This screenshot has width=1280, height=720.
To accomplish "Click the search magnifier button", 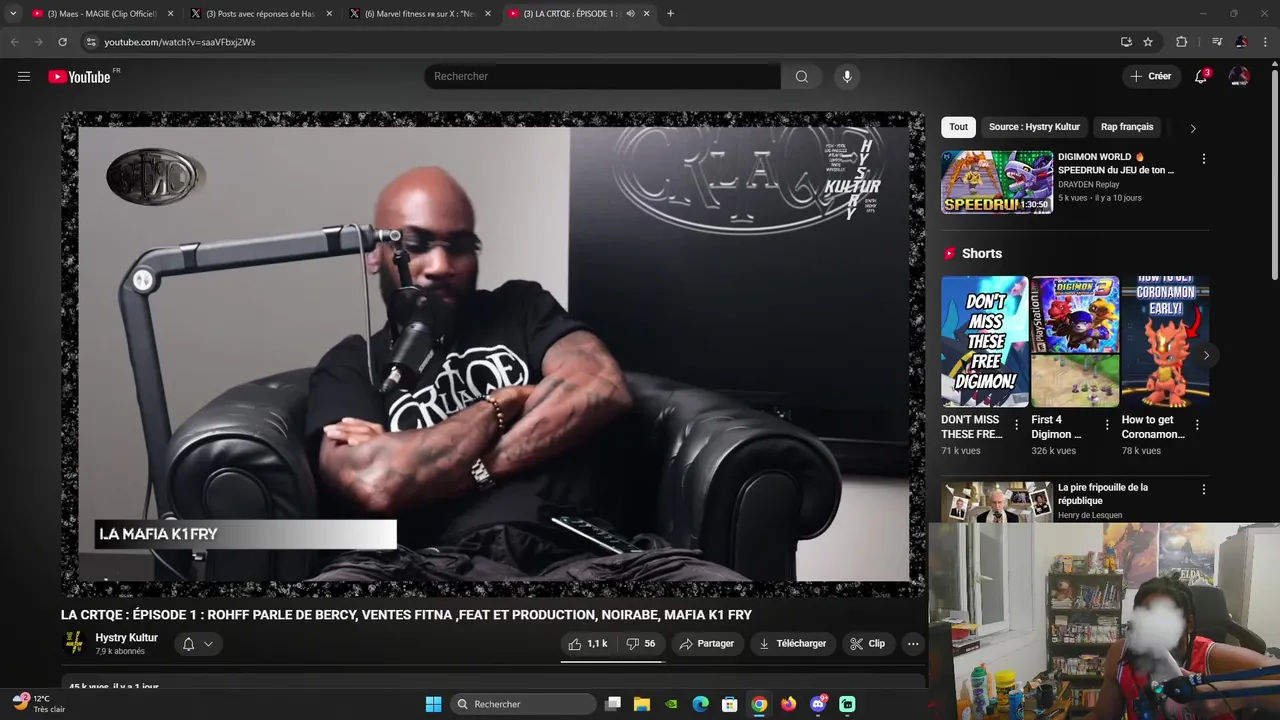I will coord(802,77).
